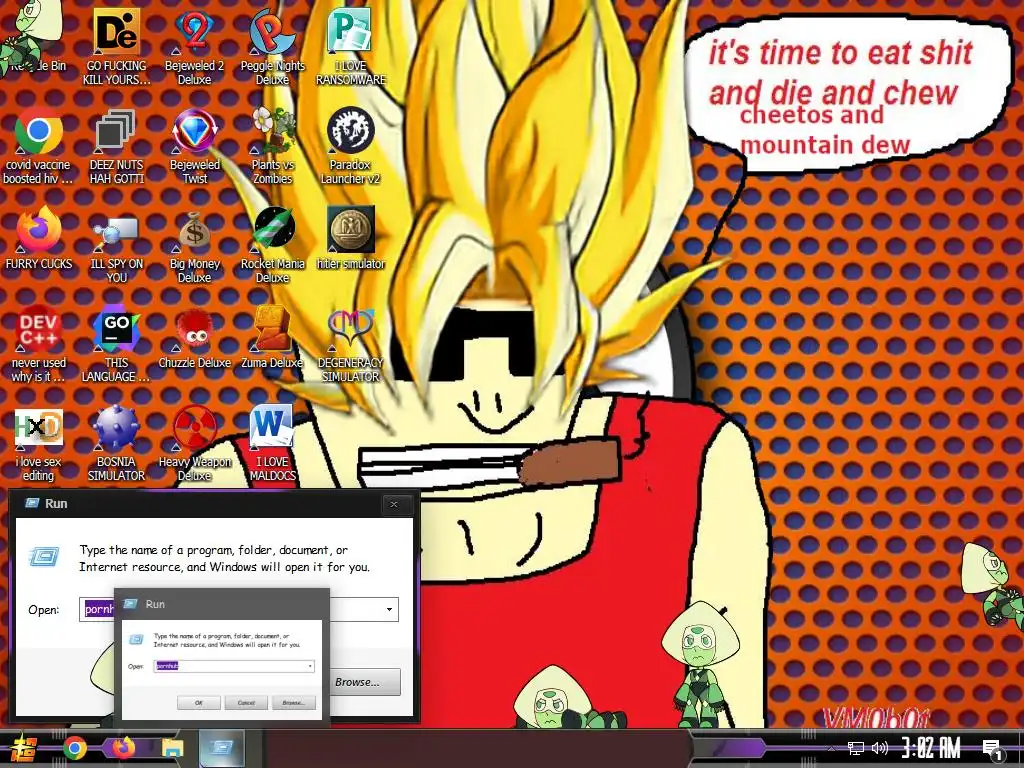
Task: Select the Word 'I LOVE MALDOCS' shortcut
Action: pos(272,443)
